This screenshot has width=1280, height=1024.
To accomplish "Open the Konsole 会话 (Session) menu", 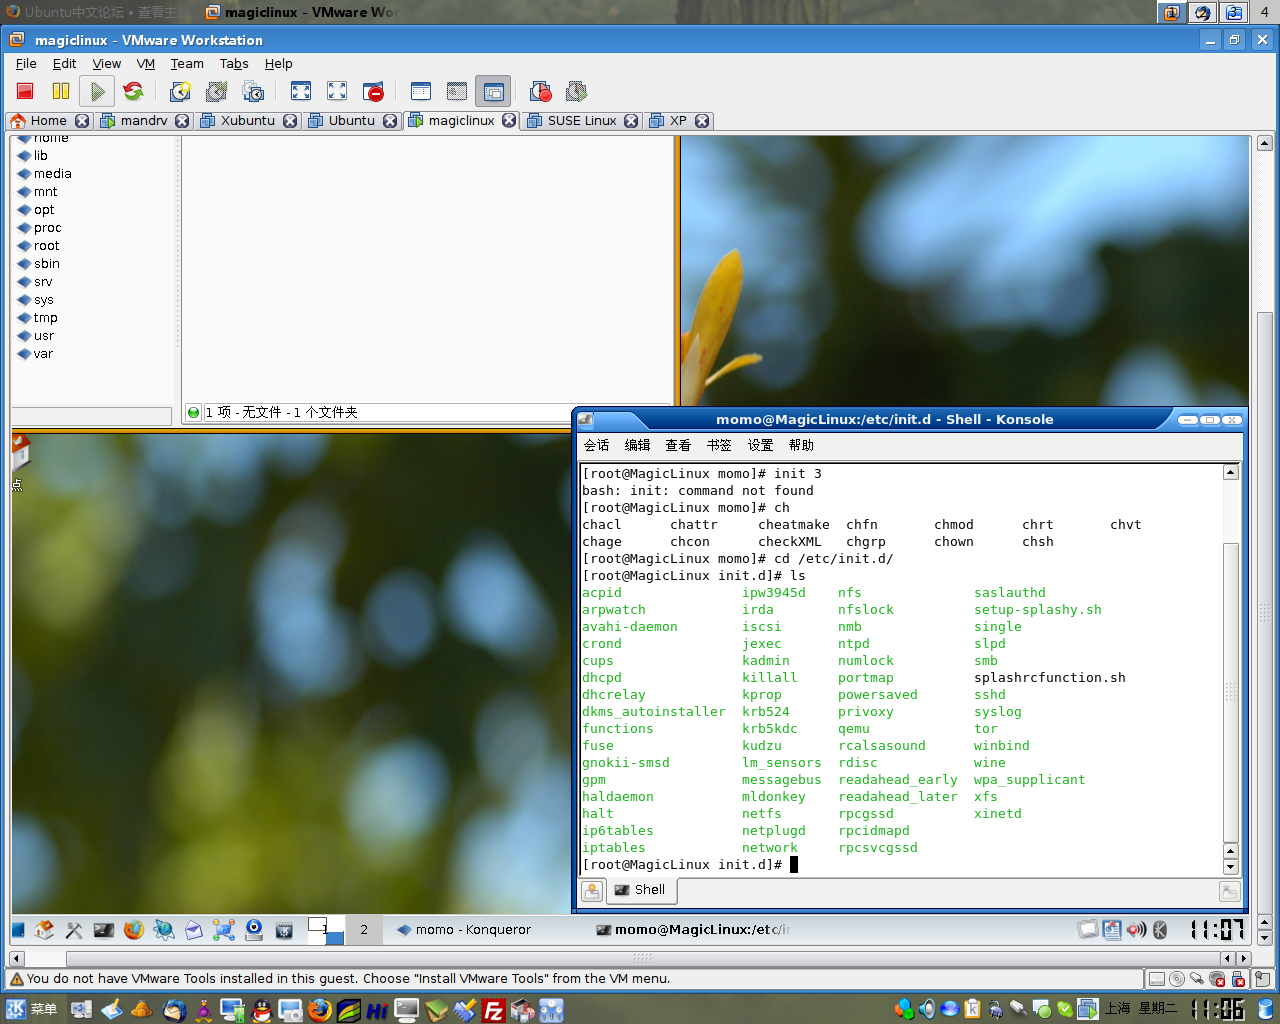I will click(x=596, y=445).
